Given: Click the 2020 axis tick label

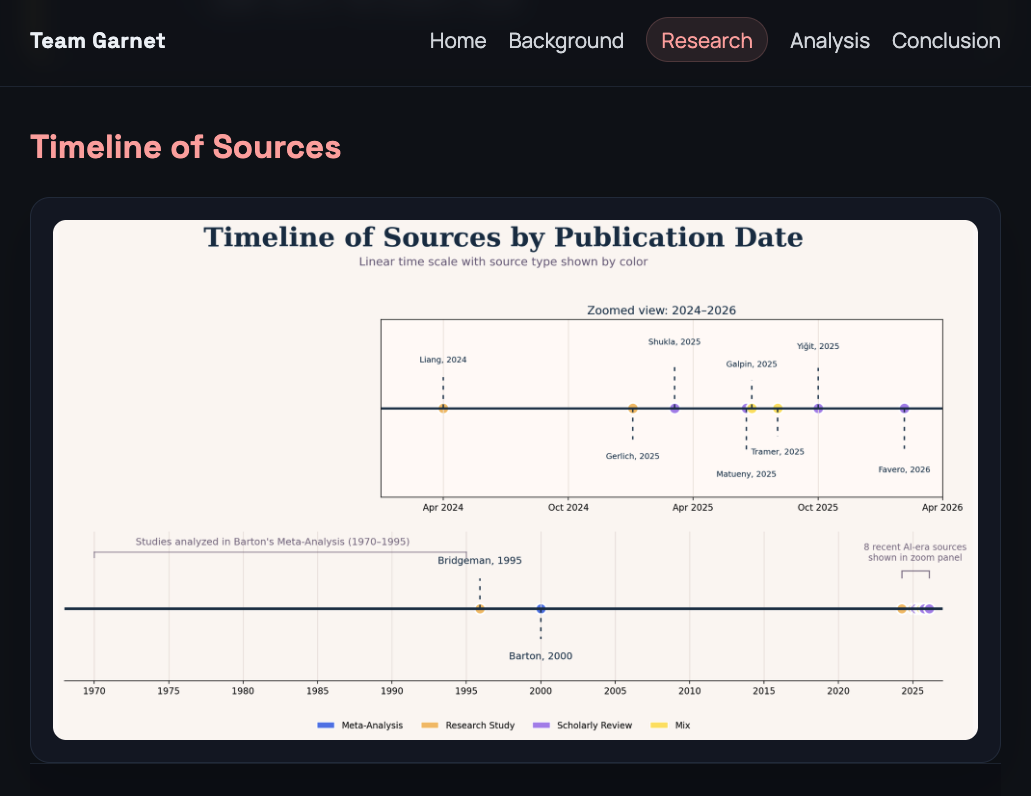Looking at the screenshot, I should pyautogui.click(x=838, y=691).
